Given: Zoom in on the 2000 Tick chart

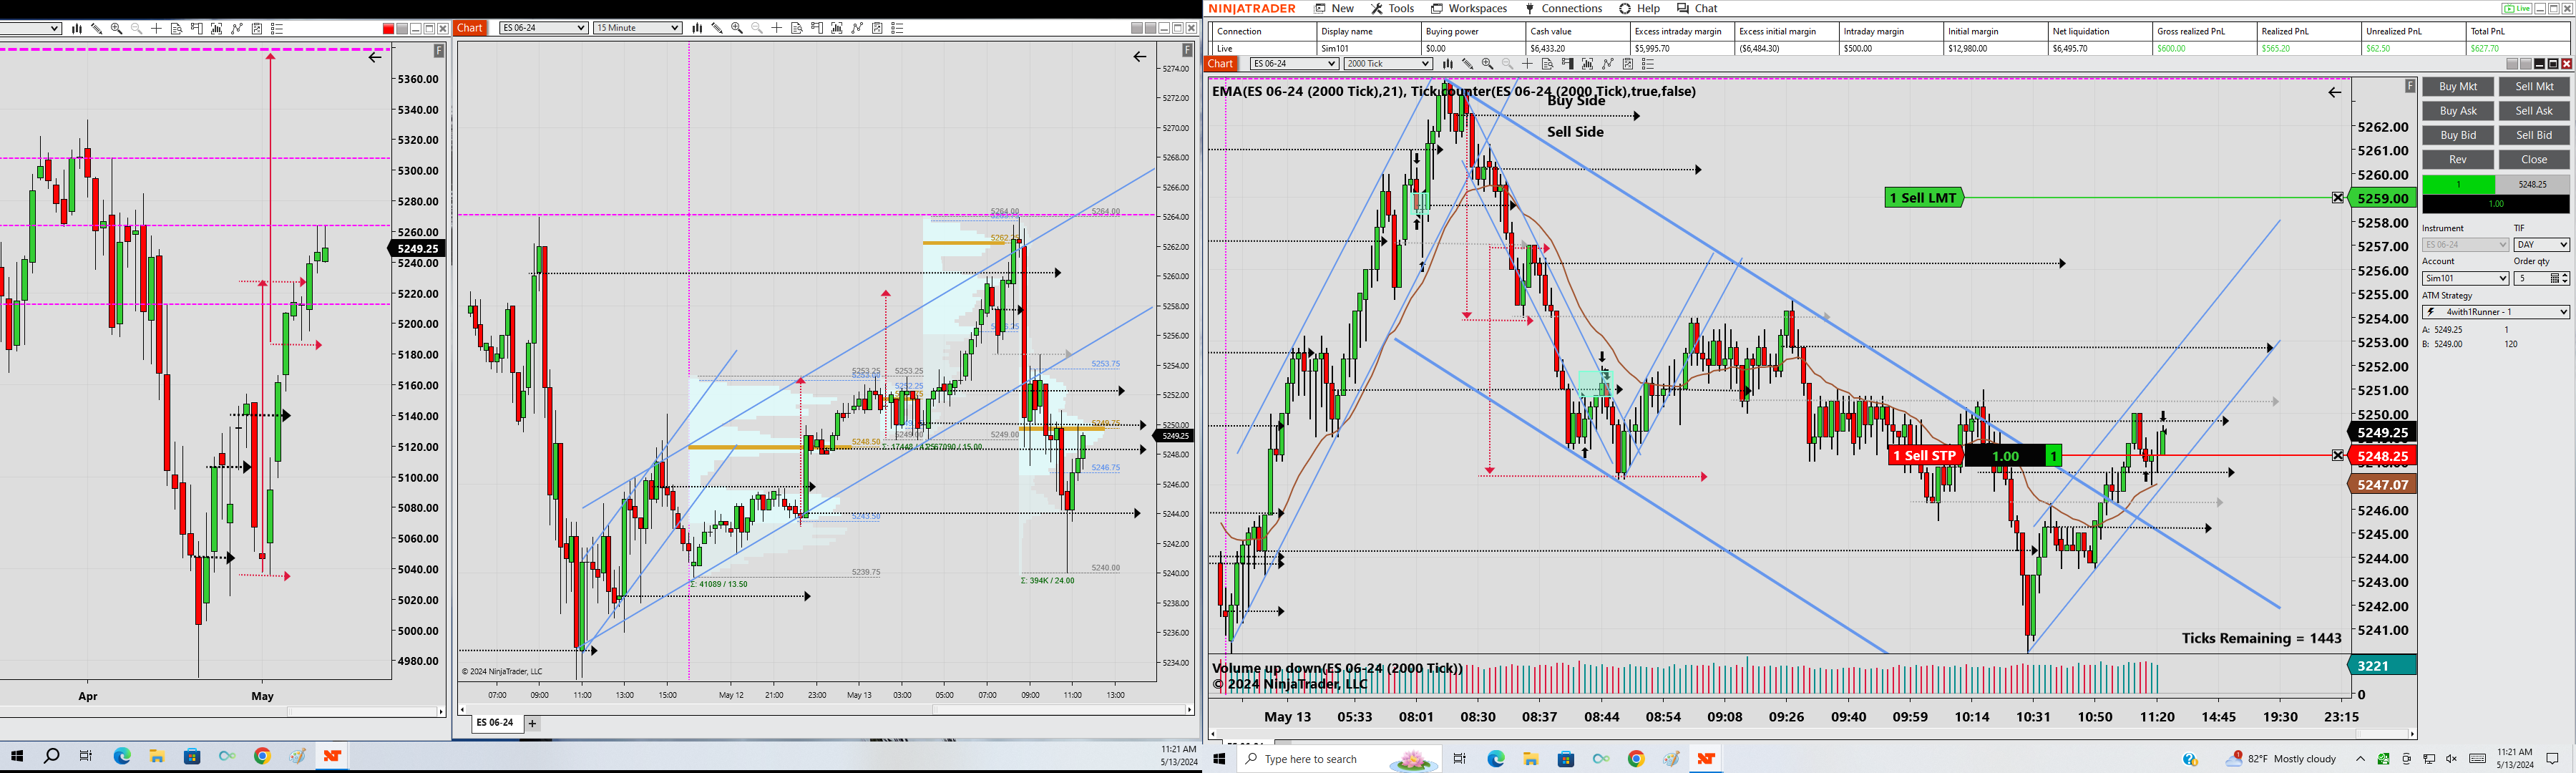Looking at the screenshot, I should tap(1487, 64).
